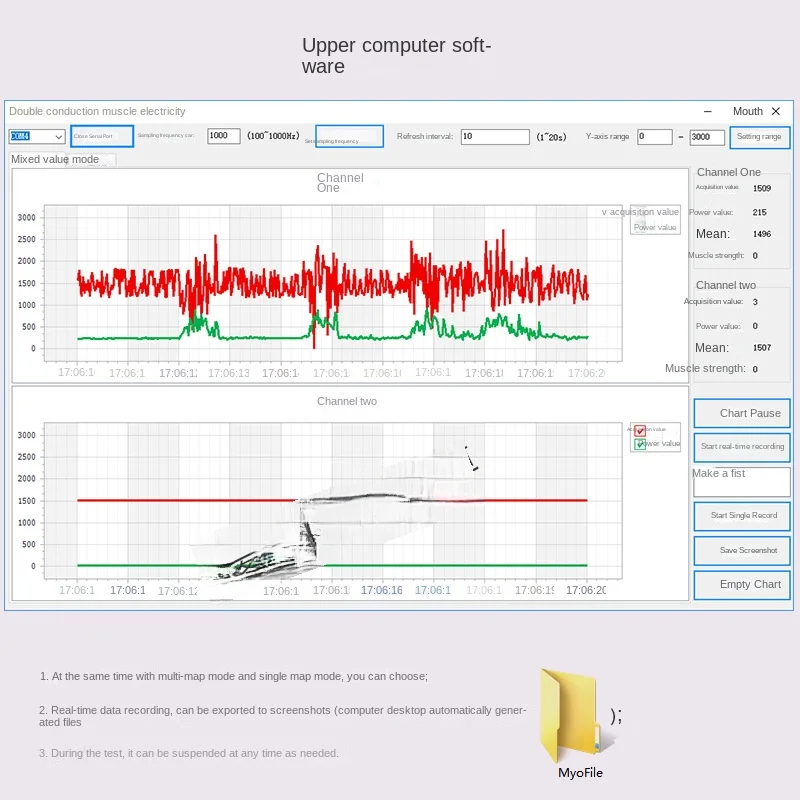
Task: Click the Close Serial Port button
Action: pyautogui.click(x=102, y=136)
